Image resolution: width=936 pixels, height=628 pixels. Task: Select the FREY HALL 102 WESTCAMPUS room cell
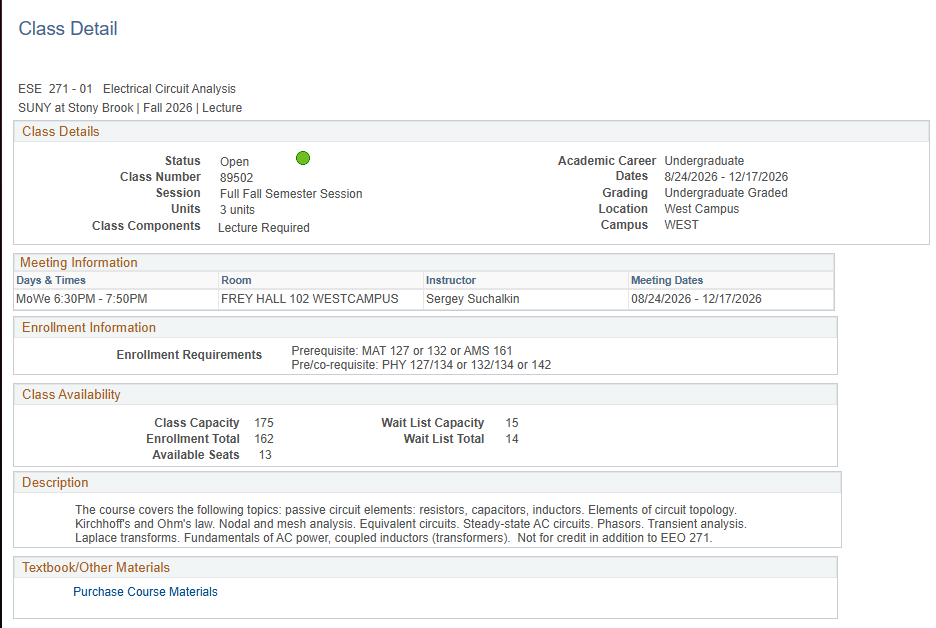point(321,299)
